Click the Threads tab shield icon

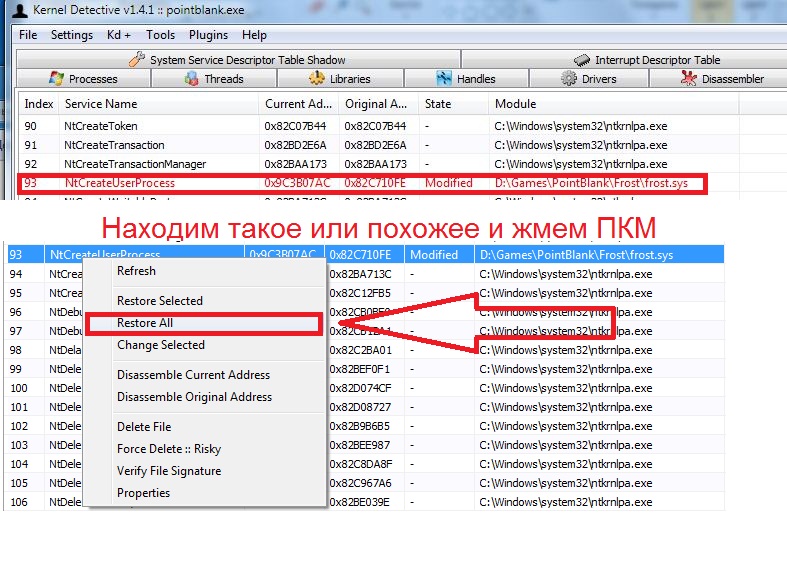point(192,79)
